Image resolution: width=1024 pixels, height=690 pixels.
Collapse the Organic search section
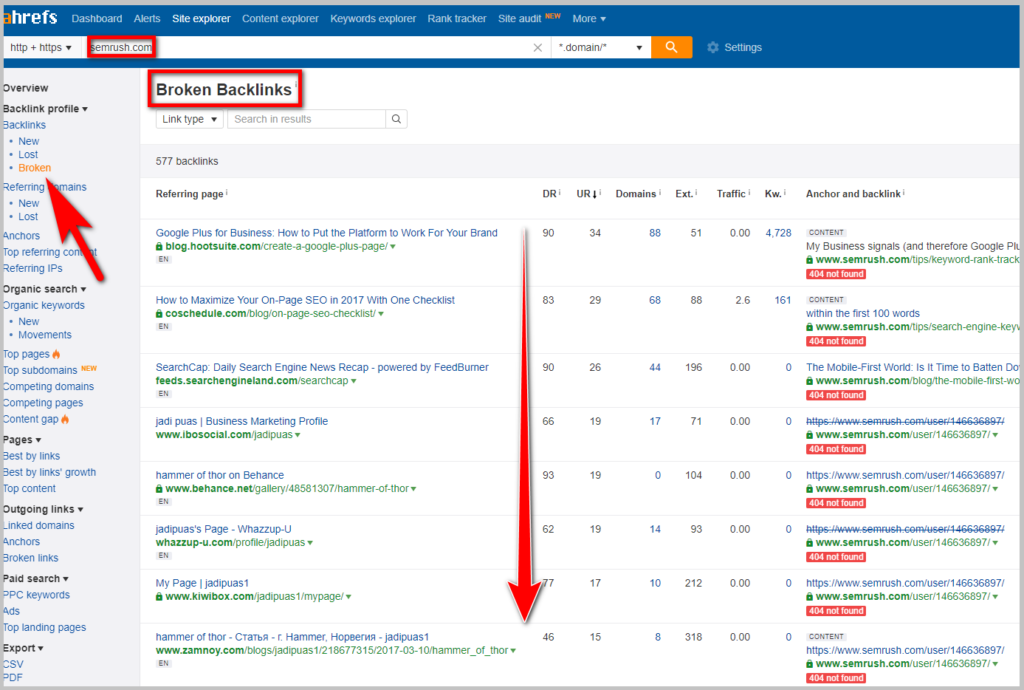point(44,289)
